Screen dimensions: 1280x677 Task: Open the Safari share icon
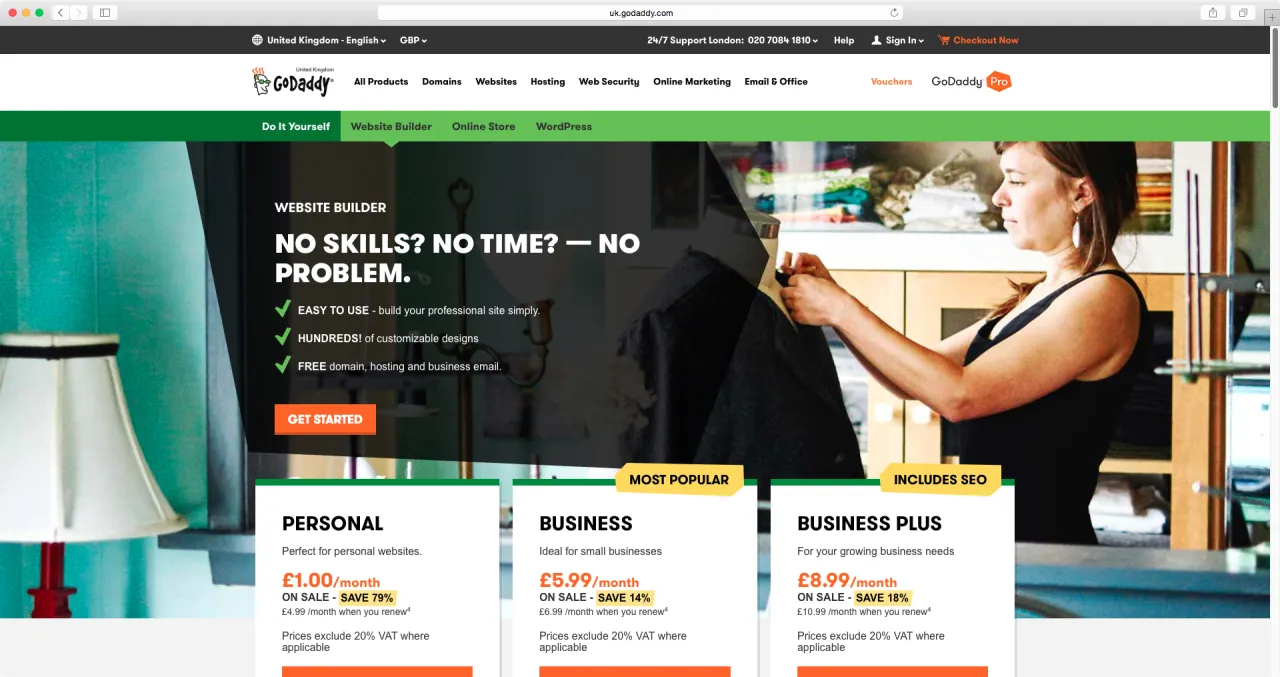1213,12
